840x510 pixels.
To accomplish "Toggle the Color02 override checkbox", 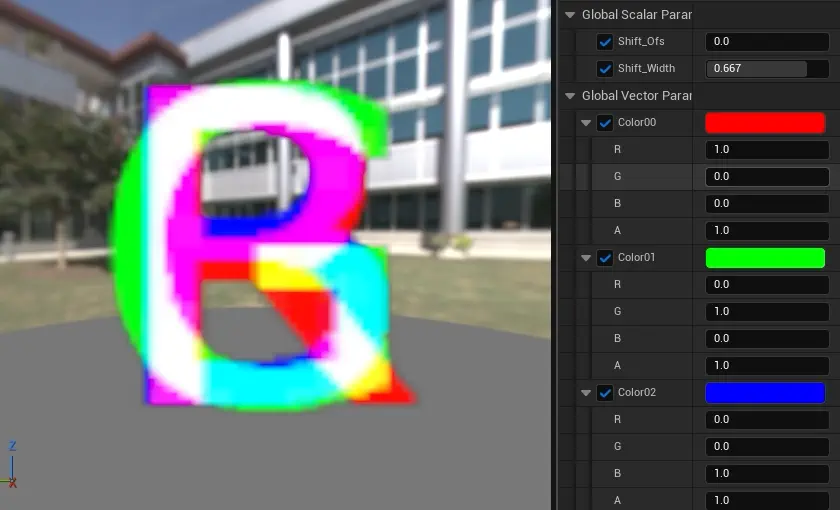I will pos(605,393).
